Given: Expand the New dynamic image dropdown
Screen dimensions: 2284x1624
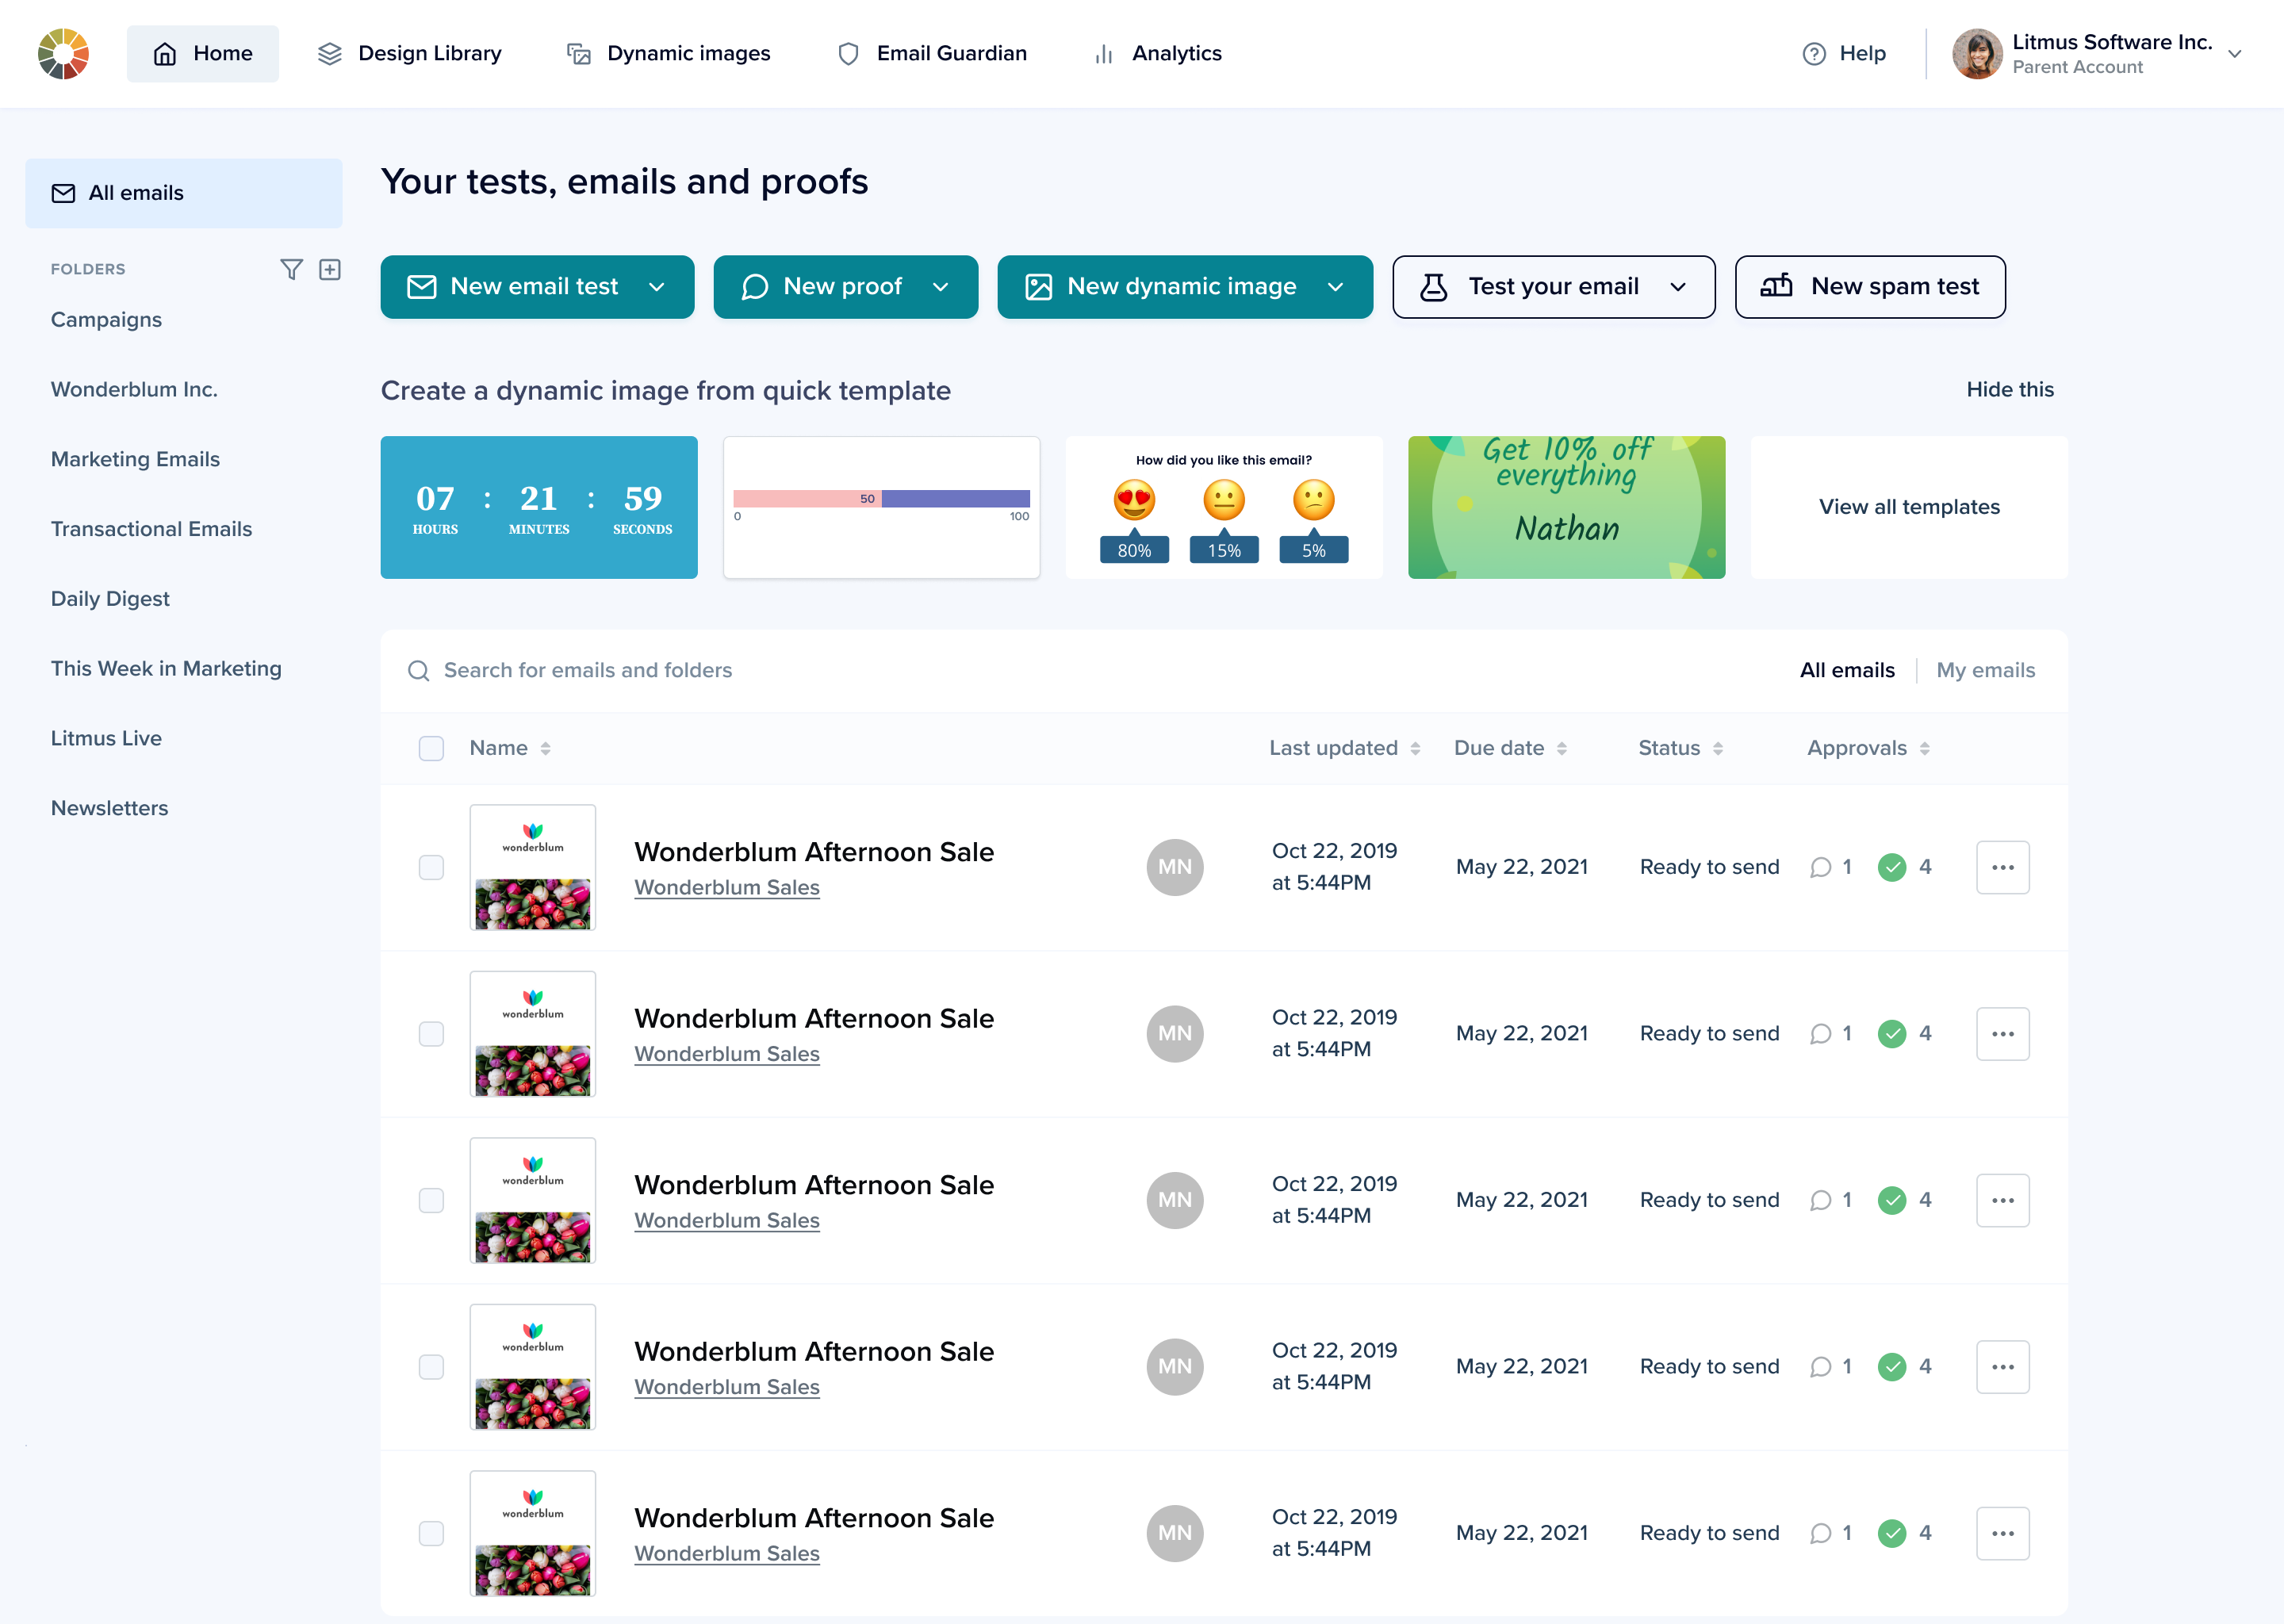Looking at the screenshot, I should pos(1335,287).
